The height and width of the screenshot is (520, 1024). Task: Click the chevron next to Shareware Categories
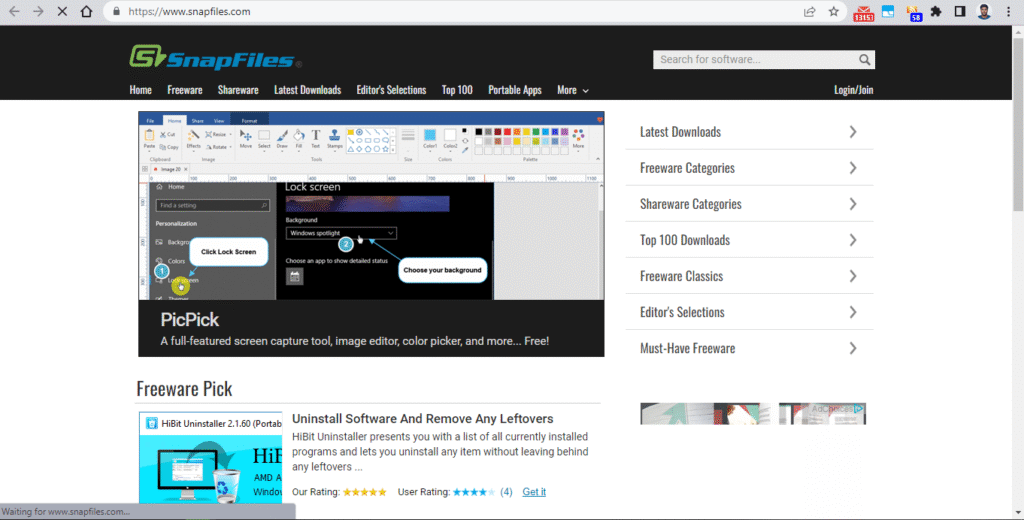click(x=853, y=204)
